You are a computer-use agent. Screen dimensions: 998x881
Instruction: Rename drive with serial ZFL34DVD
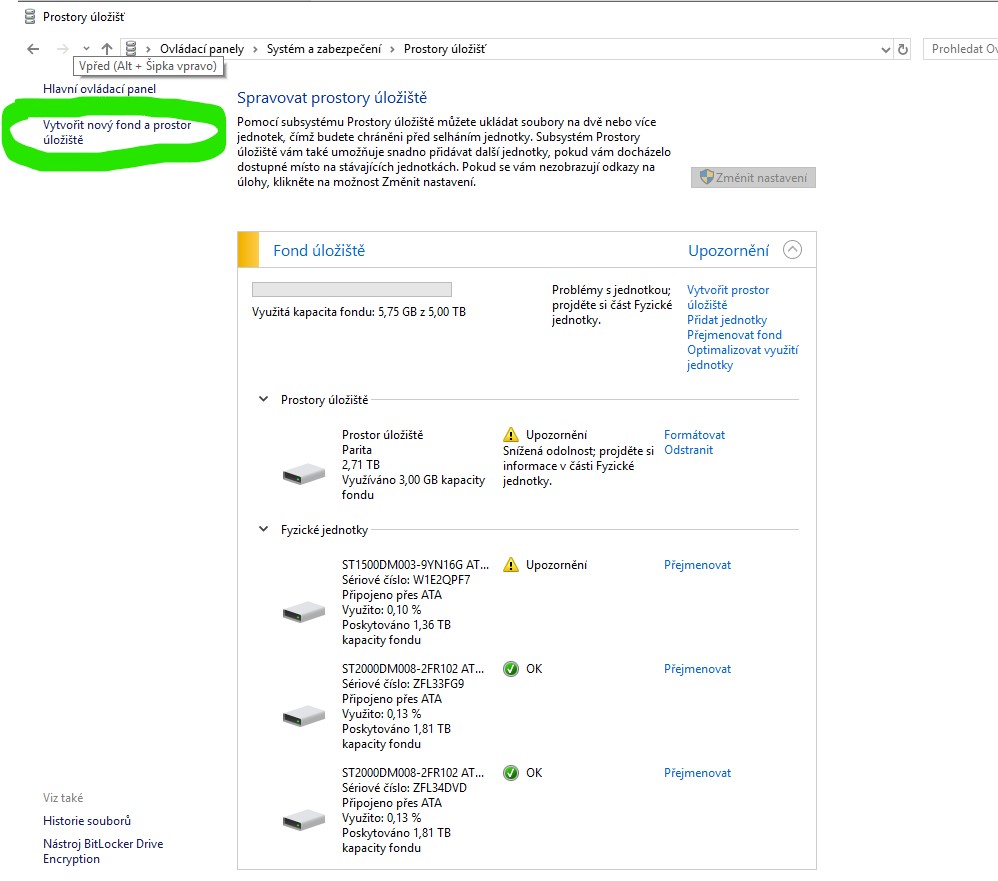click(698, 773)
